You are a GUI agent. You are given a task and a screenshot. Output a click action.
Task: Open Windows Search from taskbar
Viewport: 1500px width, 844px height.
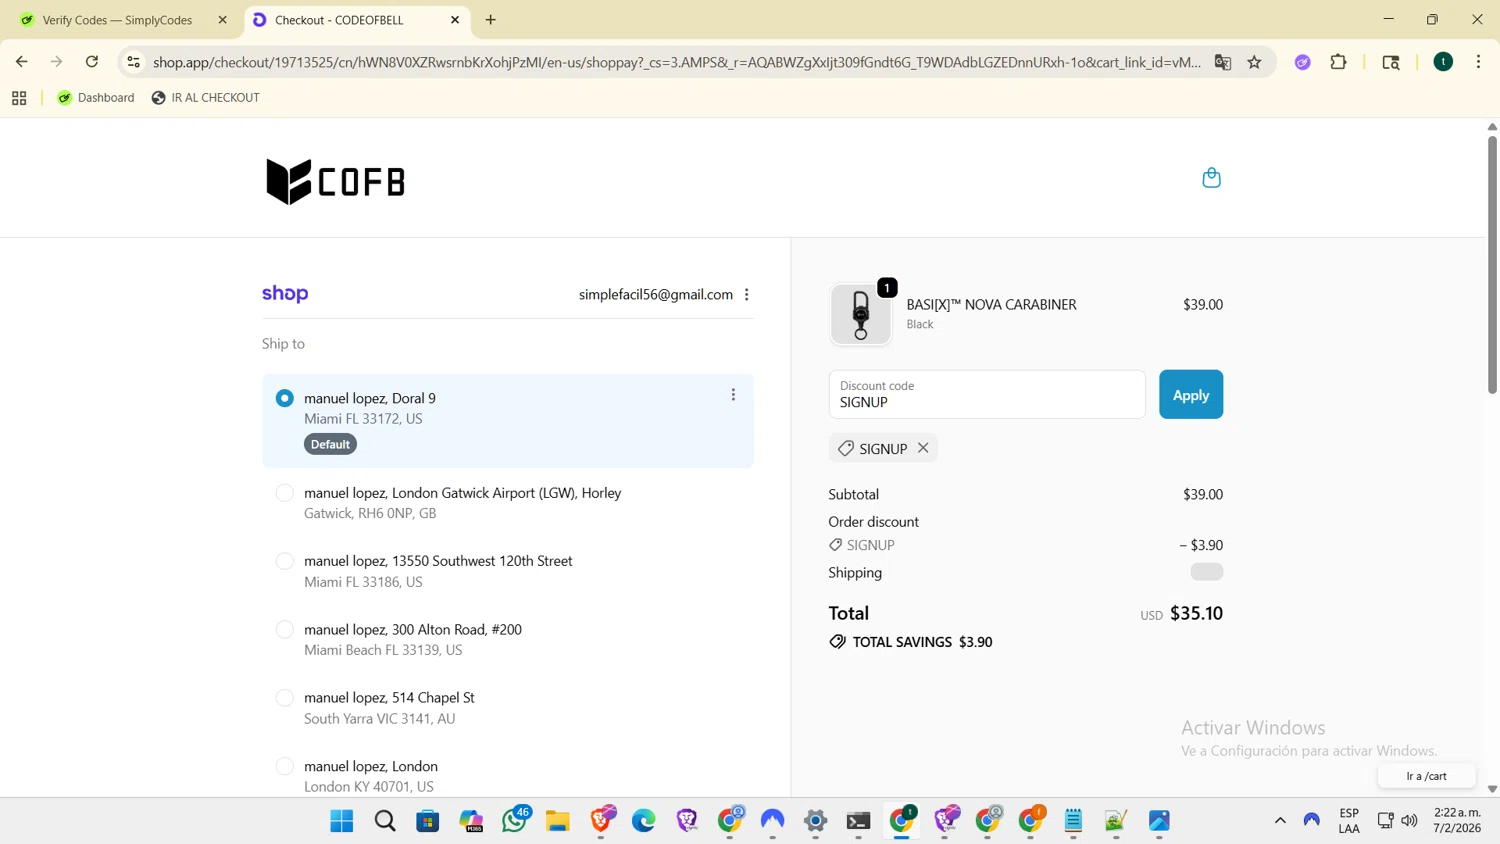tap(385, 821)
